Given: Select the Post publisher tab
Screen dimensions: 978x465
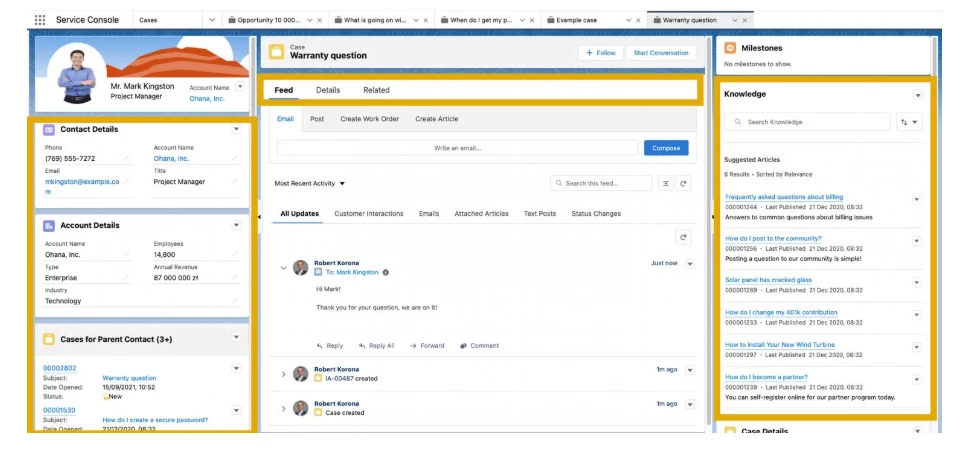Looking at the screenshot, I should (x=317, y=119).
